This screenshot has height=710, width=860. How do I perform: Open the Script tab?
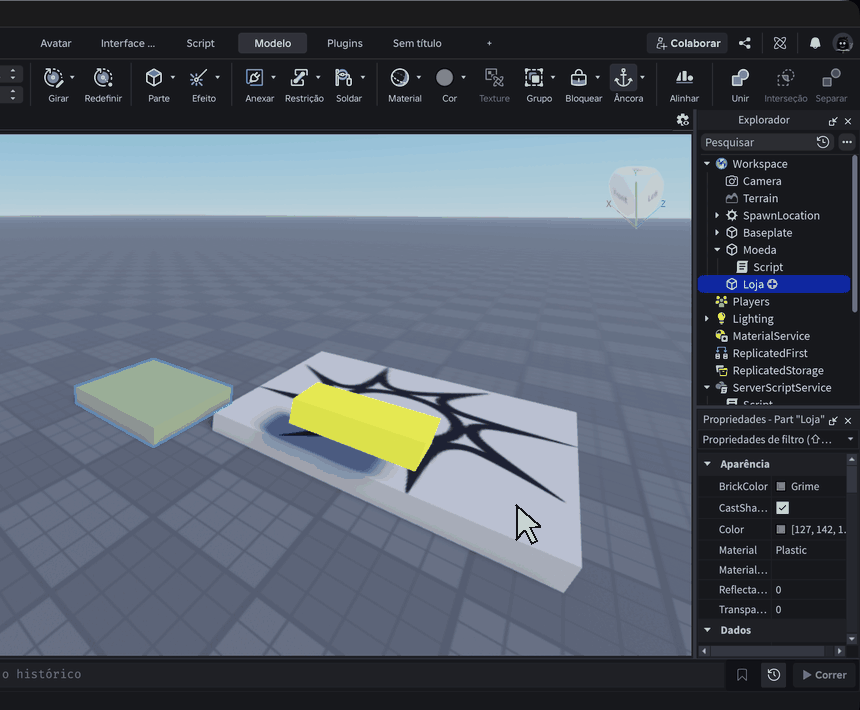pyautogui.click(x=200, y=43)
